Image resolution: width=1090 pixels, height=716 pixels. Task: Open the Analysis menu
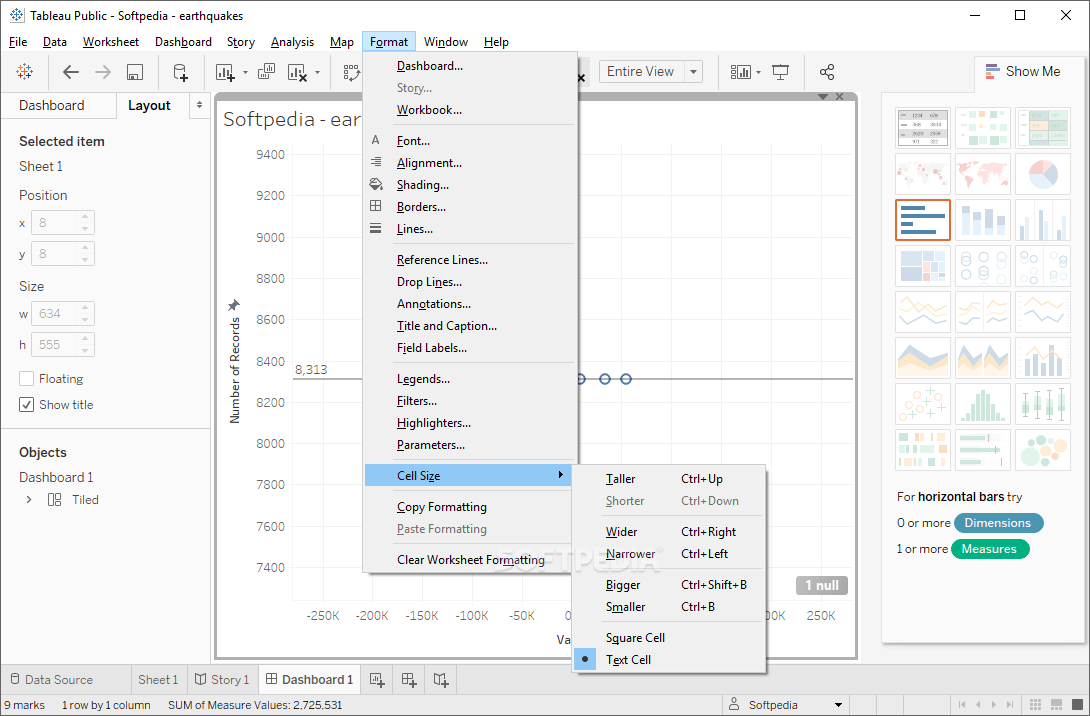click(x=292, y=42)
